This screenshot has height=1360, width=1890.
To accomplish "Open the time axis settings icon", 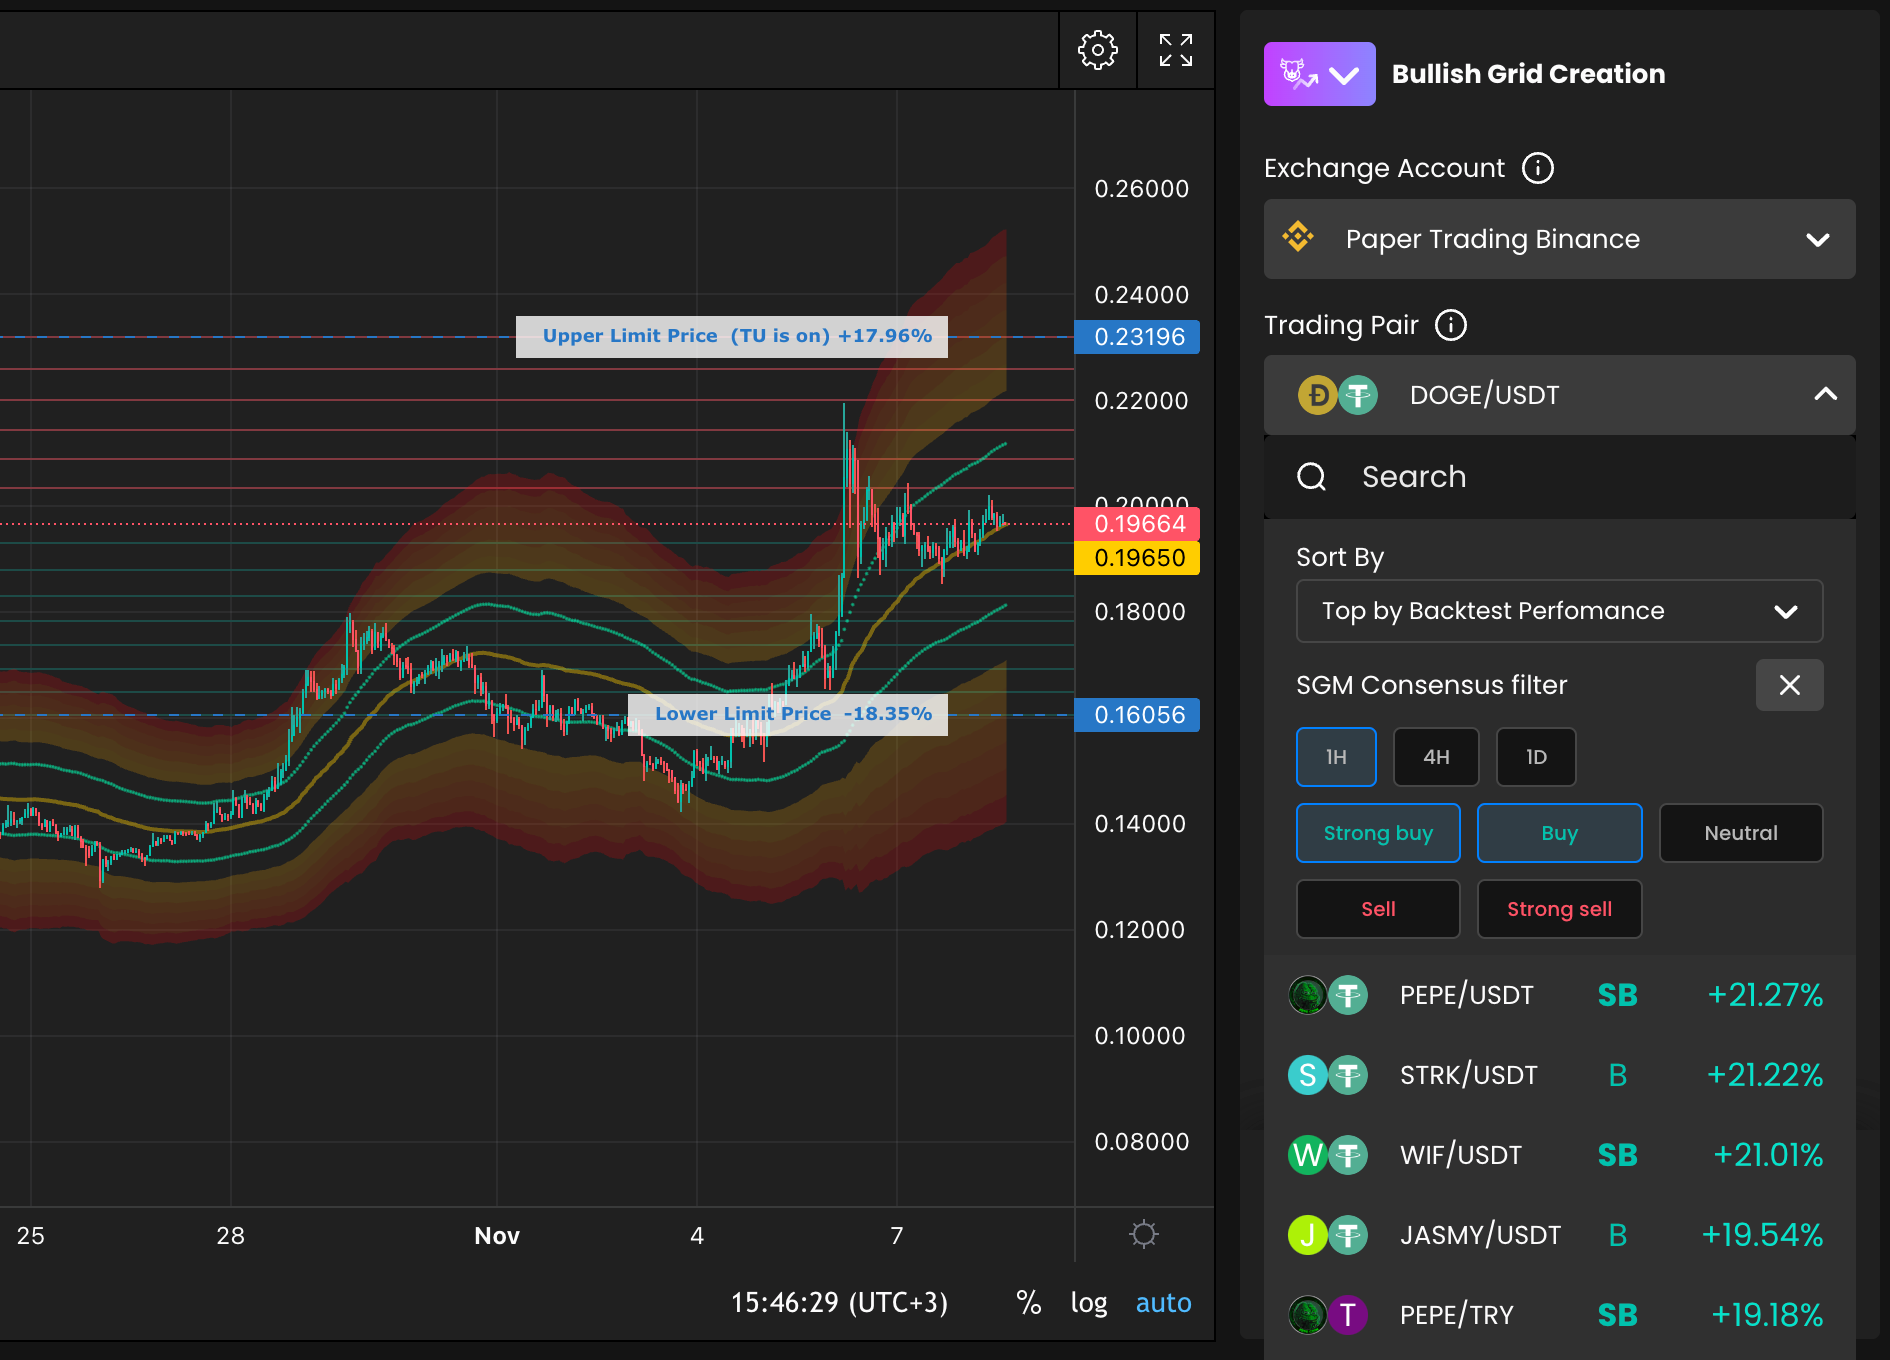I will pyautogui.click(x=1144, y=1234).
